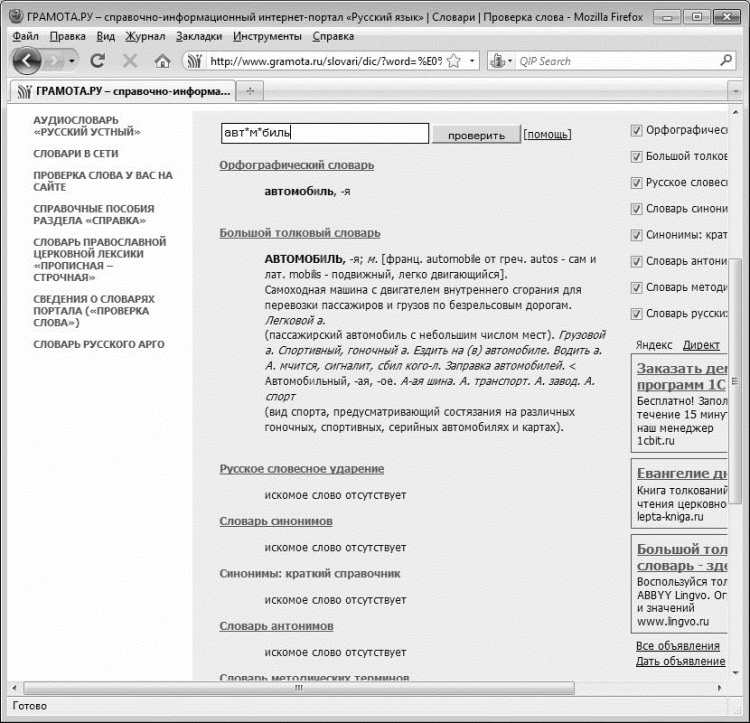The image size is (750, 723).
Task: Expand the address bar URL history dropdown
Action: pos(472,61)
